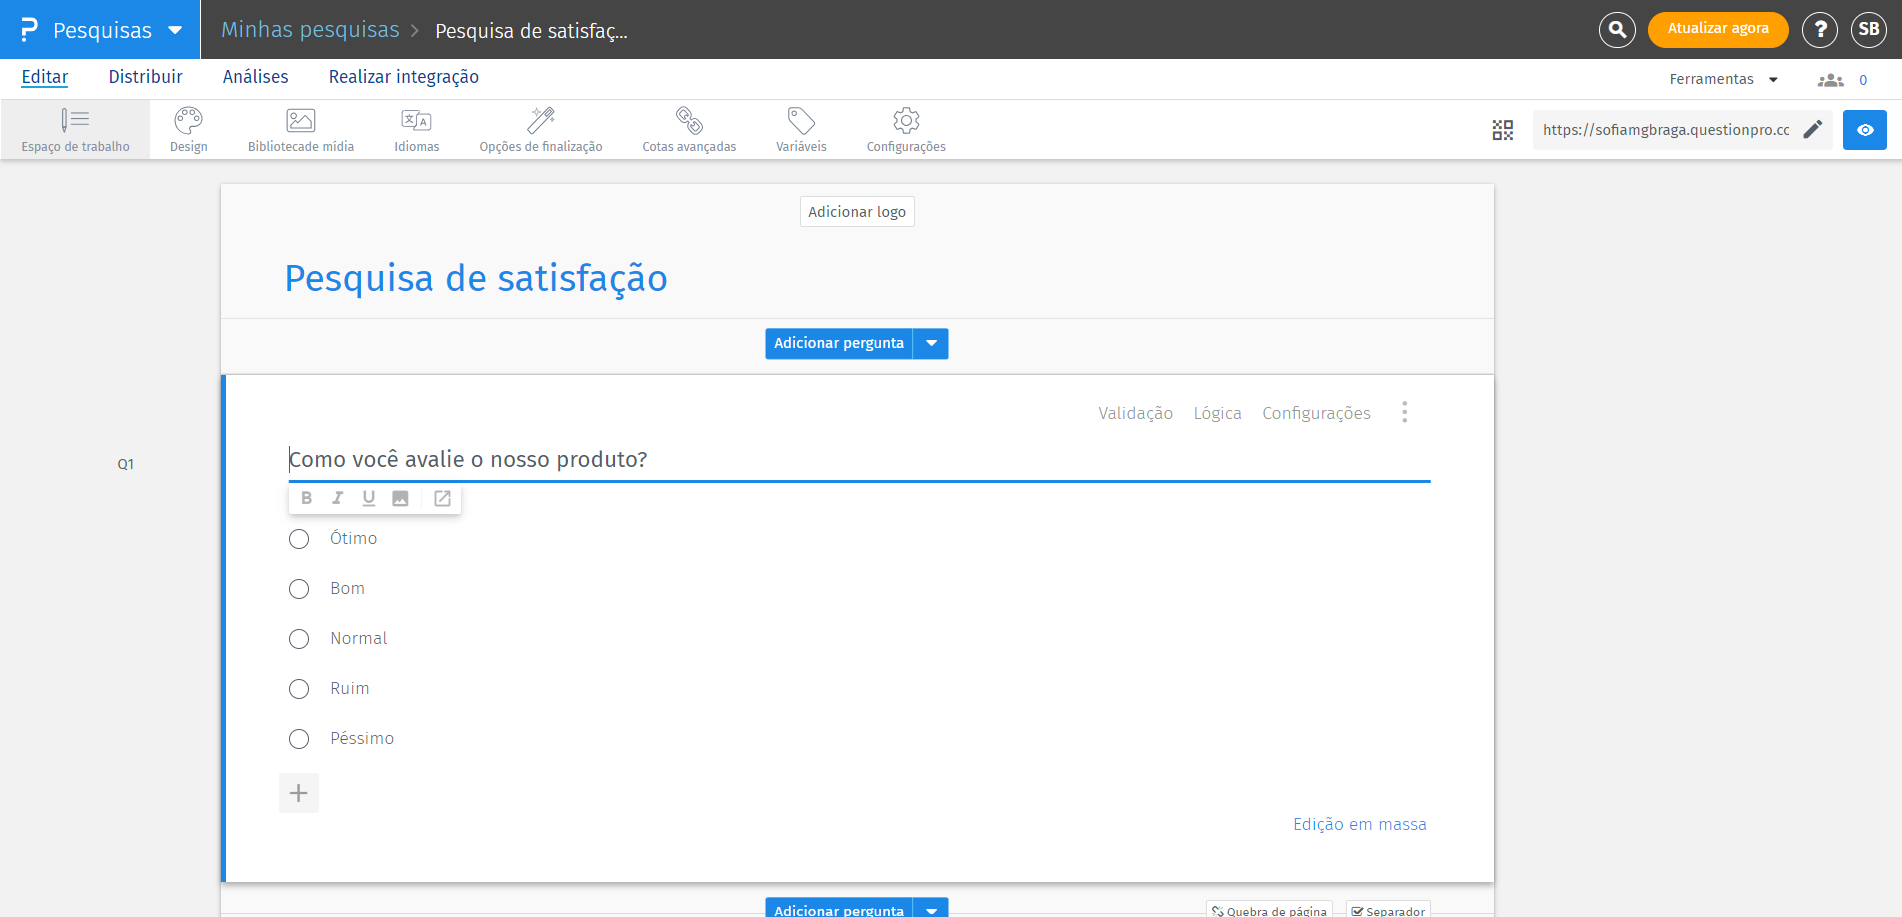This screenshot has height=917, width=1902.
Task: Switch to the Distribuir tab
Action: tap(146, 77)
